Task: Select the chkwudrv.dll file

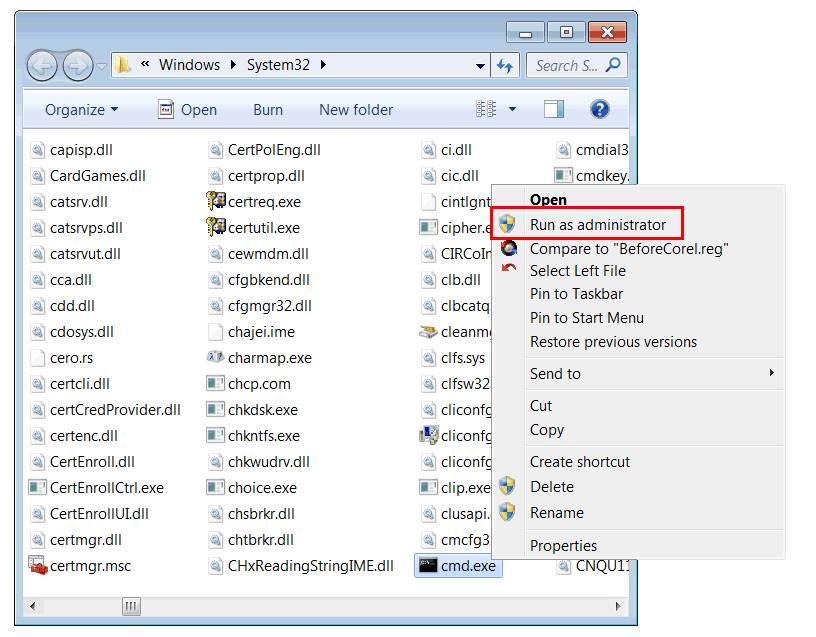Action: click(x=259, y=462)
